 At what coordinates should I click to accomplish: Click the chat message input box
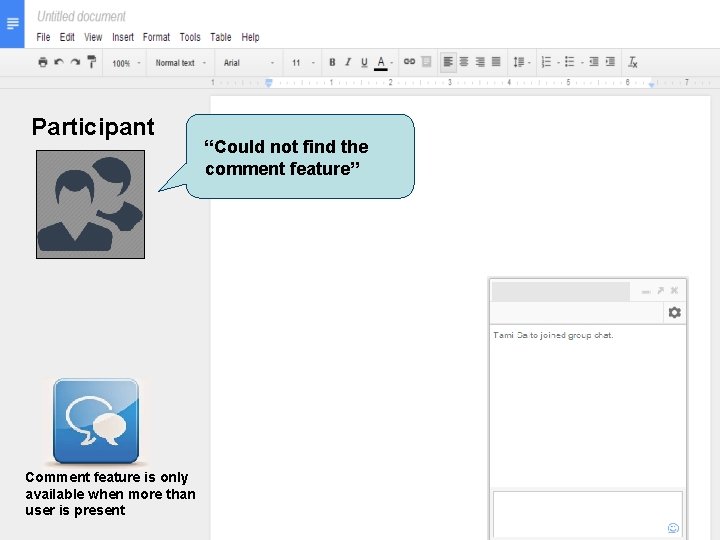(587, 514)
